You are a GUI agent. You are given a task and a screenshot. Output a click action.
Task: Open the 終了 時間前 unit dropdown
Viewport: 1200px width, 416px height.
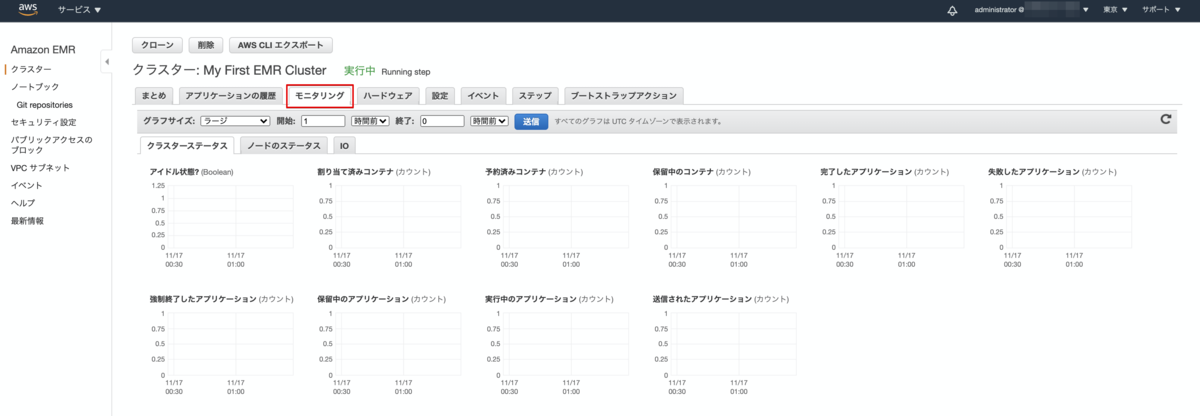click(489, 121)
